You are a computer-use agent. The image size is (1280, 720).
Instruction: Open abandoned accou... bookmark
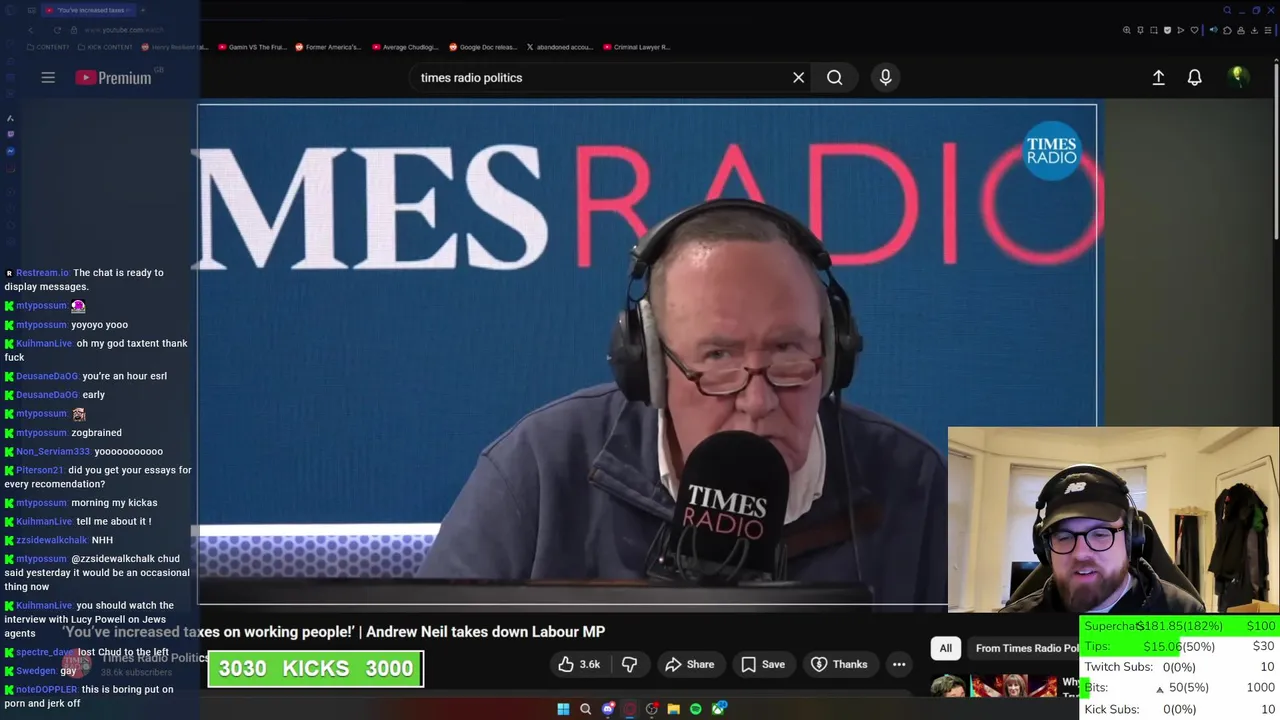[x=560, y=47]
